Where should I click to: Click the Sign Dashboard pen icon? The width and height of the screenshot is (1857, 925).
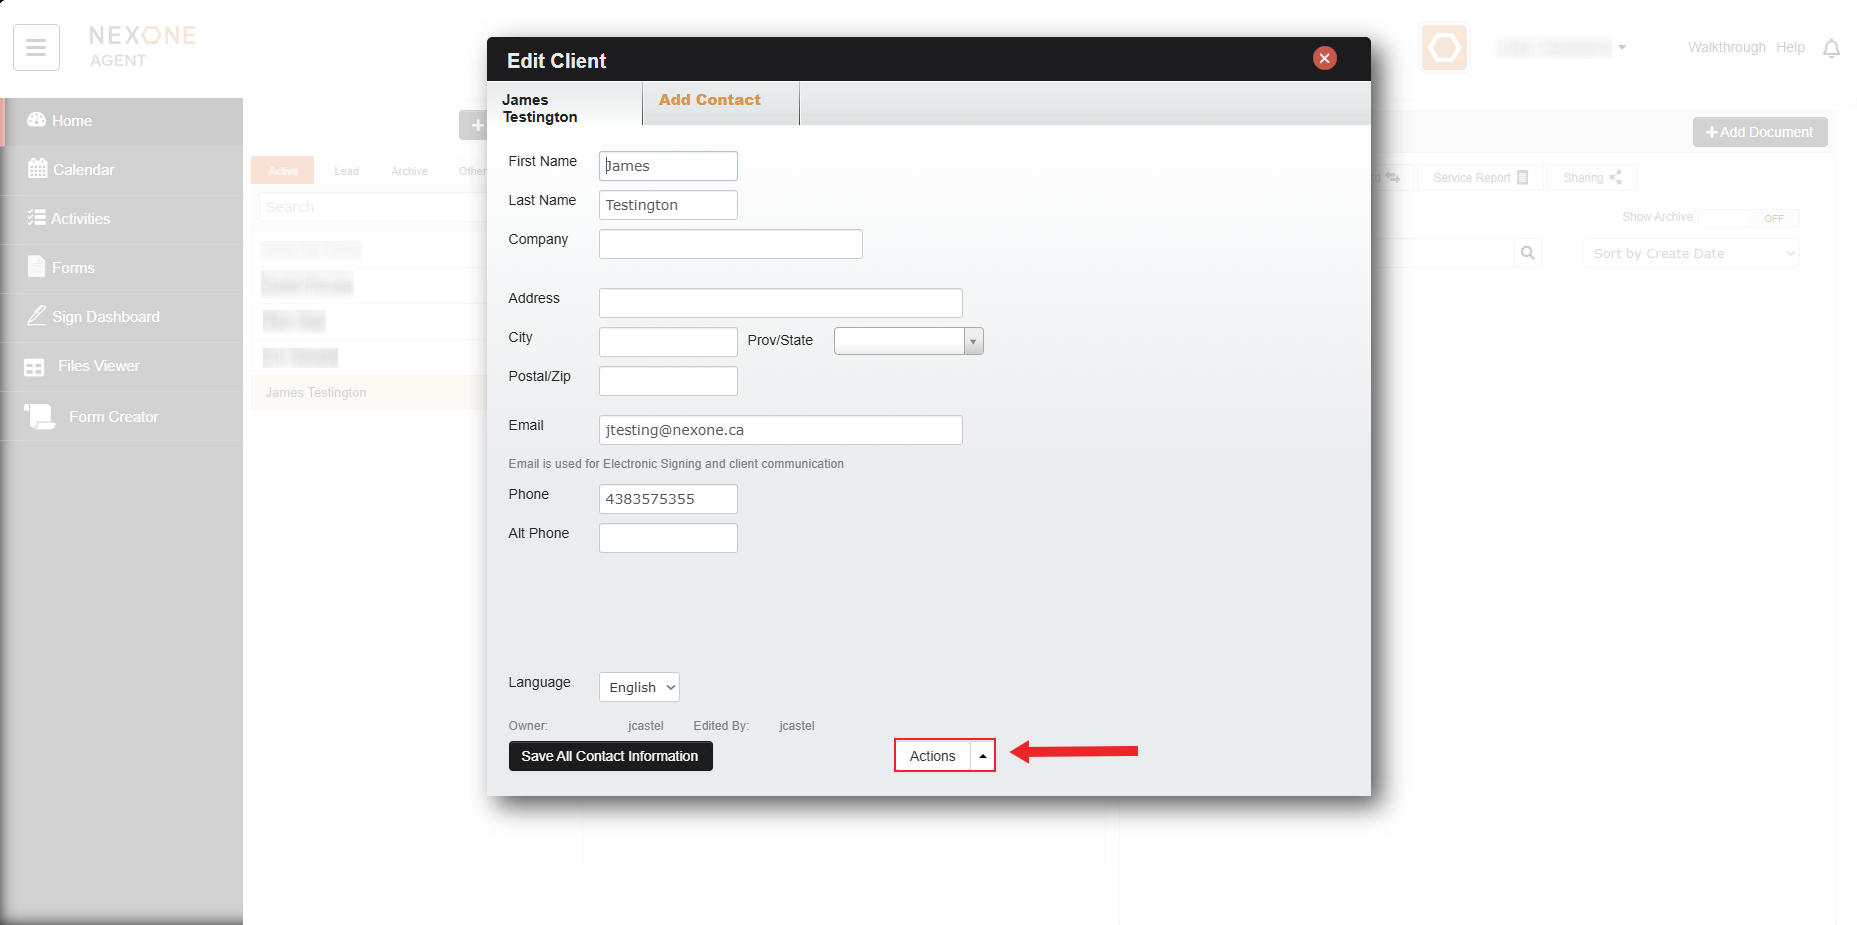coord(36,316)
